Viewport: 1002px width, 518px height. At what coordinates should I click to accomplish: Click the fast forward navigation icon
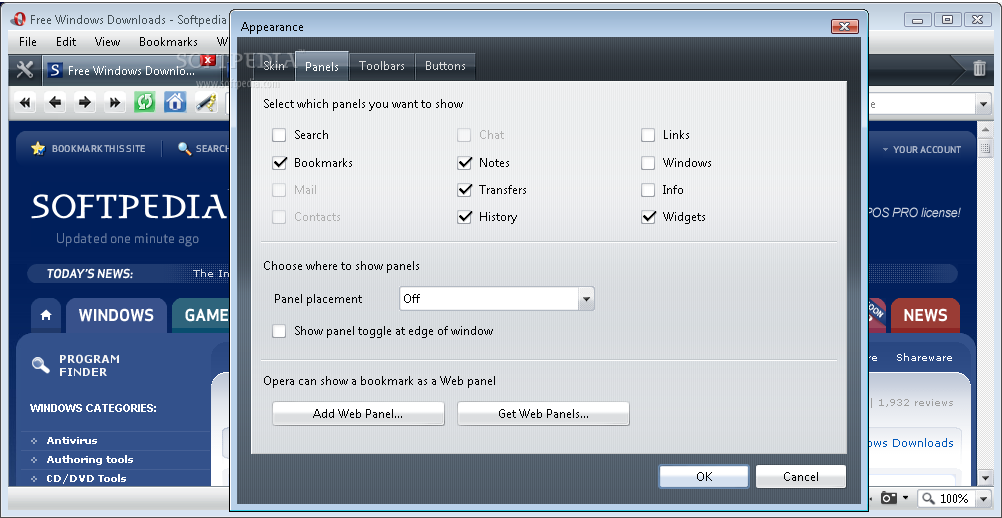[x=115, y=102]
